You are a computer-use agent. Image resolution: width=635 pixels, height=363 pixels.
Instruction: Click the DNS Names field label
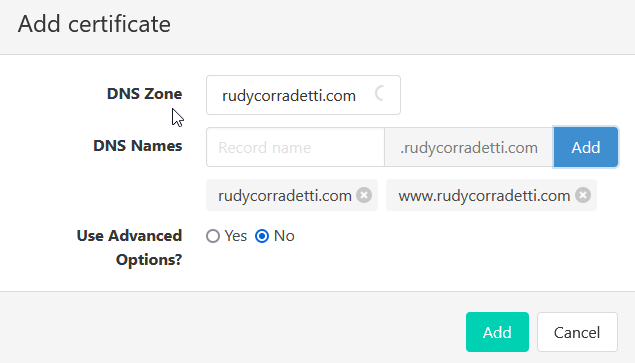point(138,145)
